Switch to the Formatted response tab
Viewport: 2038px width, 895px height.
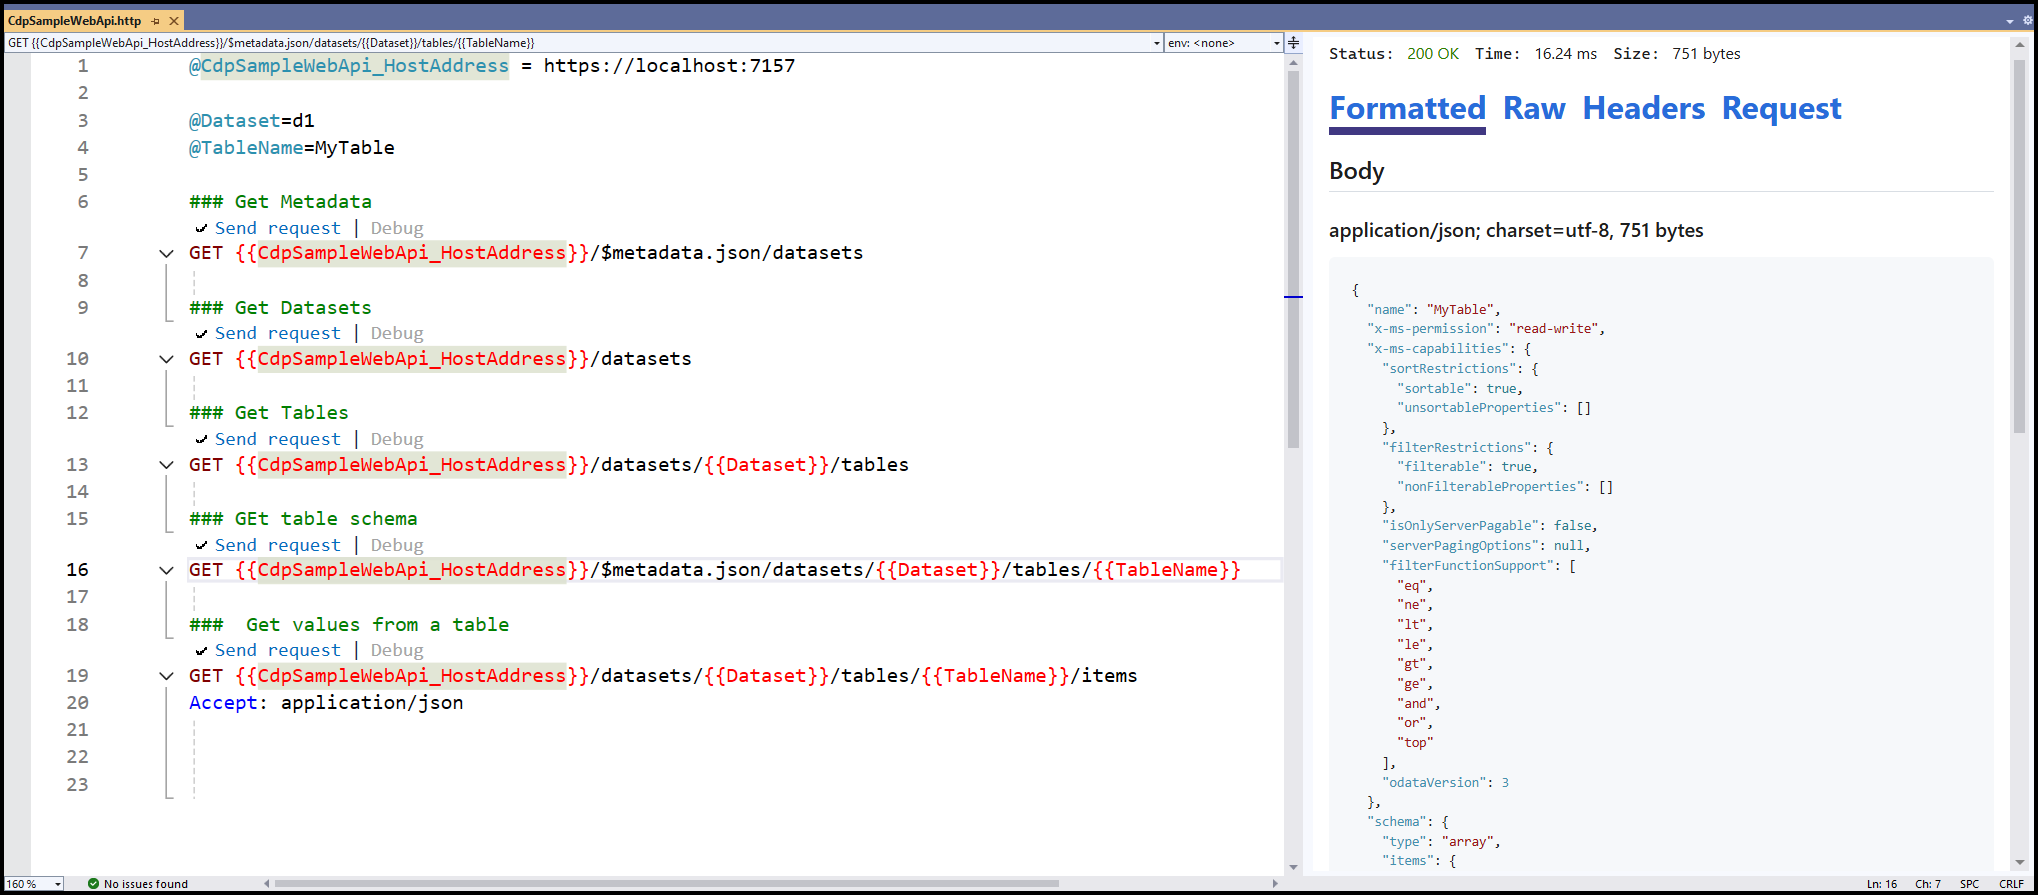point(1407,108)
